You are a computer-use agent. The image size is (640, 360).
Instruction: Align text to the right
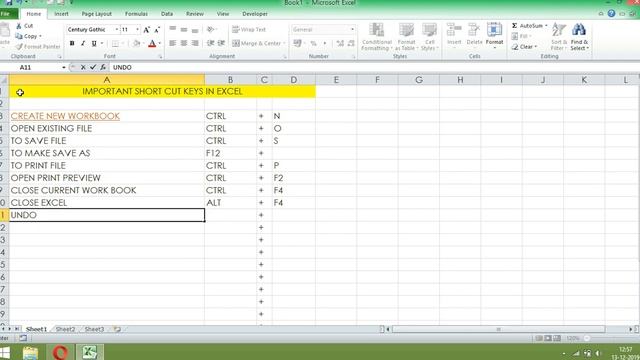tap(195, 43)
